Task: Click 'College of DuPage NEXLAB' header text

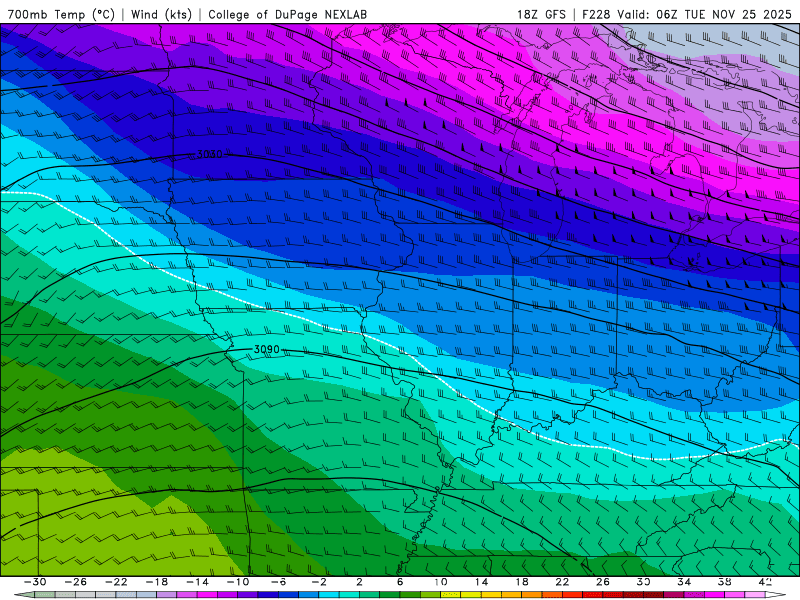Action: coord(287,14)
